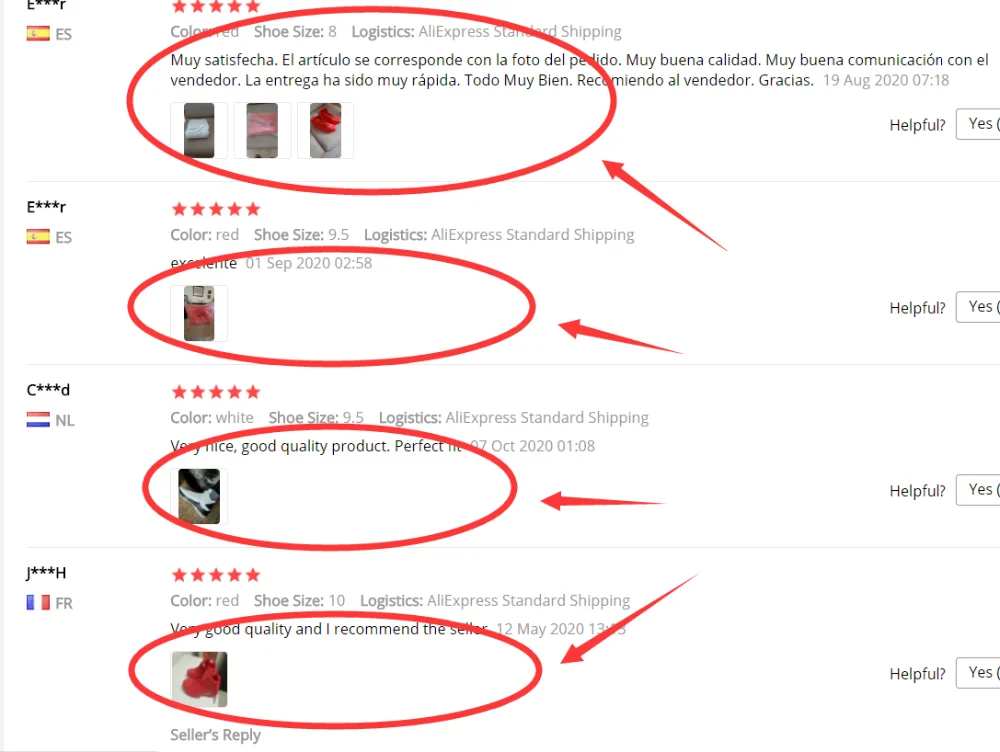Click Yes helpful button on J***H review
This screenshot has height=752, width=1000.
pos(978,673)
